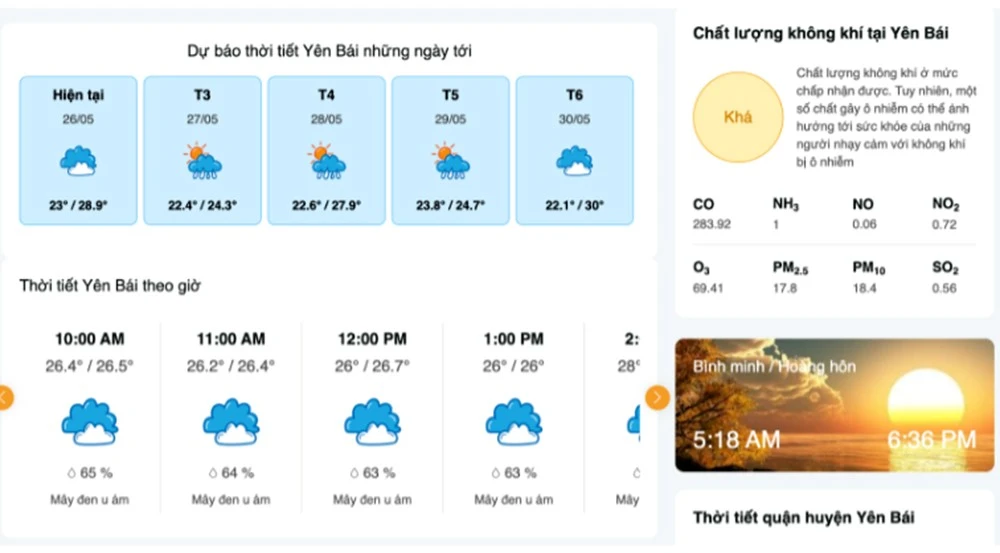Open Thời tiết quận huyện Yên Bái heading
Screen dimensions: 1000x553
click(803, 517)
